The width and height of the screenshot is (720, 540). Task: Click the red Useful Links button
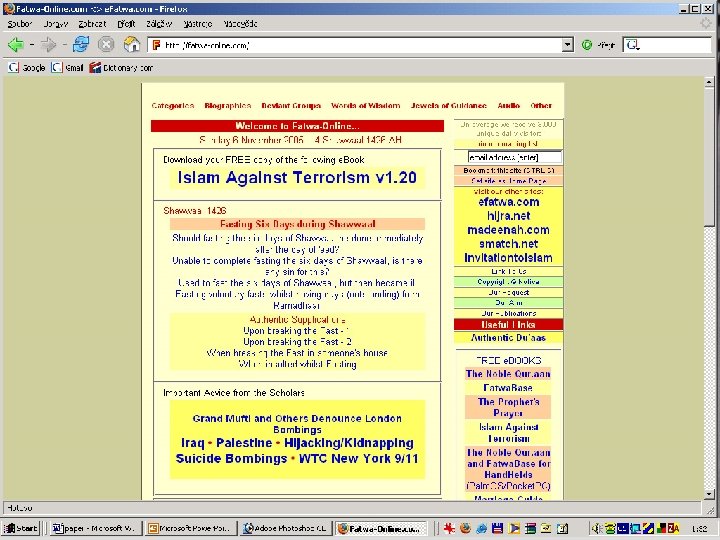[x=508, y=325]
